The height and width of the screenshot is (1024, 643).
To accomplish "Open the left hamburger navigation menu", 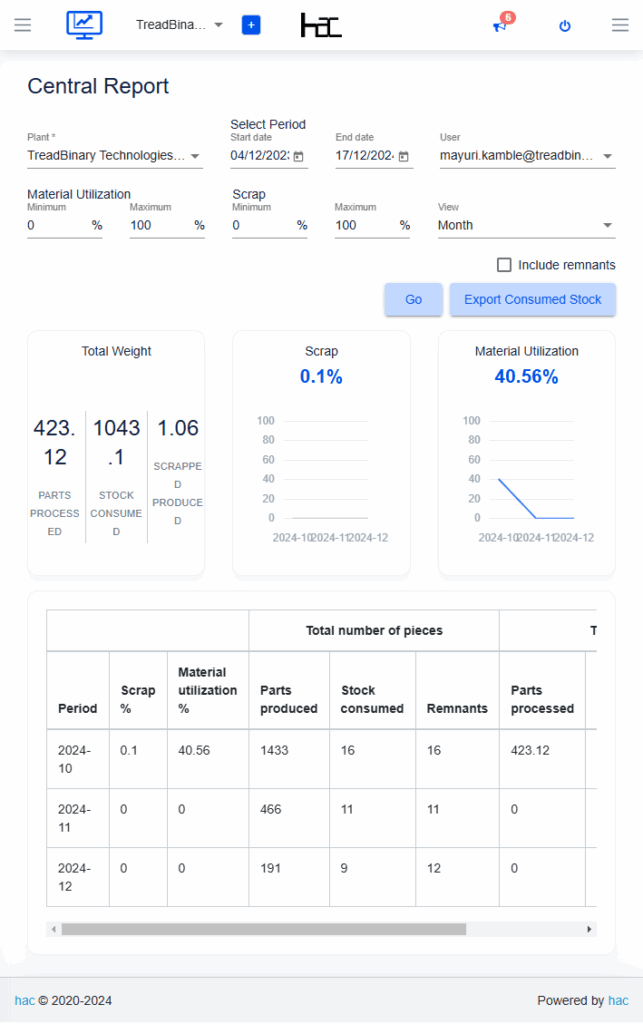I will click(x=23, y=25).
